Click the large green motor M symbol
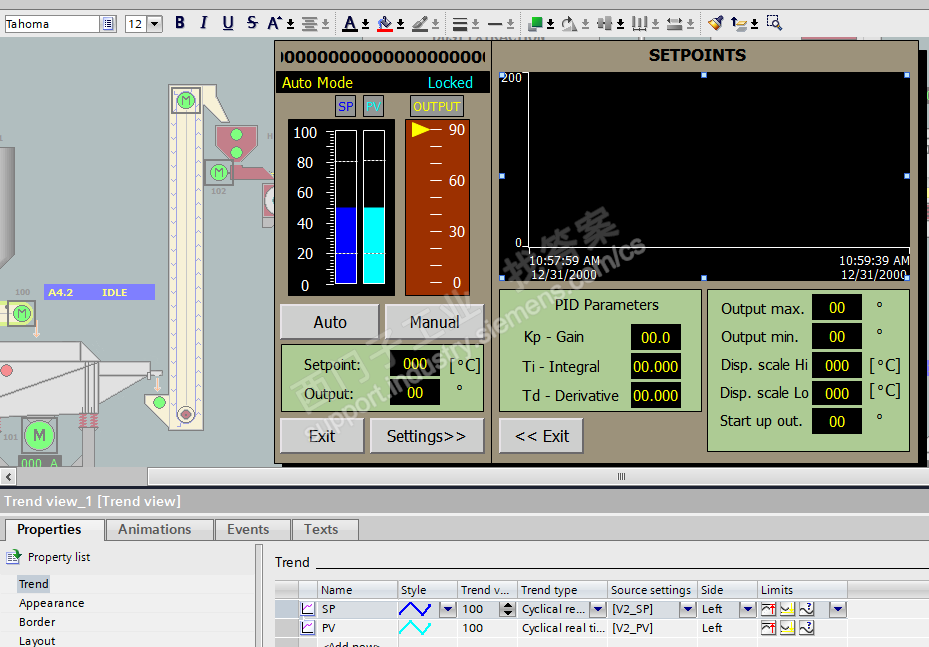The height and width of the screenshot is (647, 929). point(39,435)
